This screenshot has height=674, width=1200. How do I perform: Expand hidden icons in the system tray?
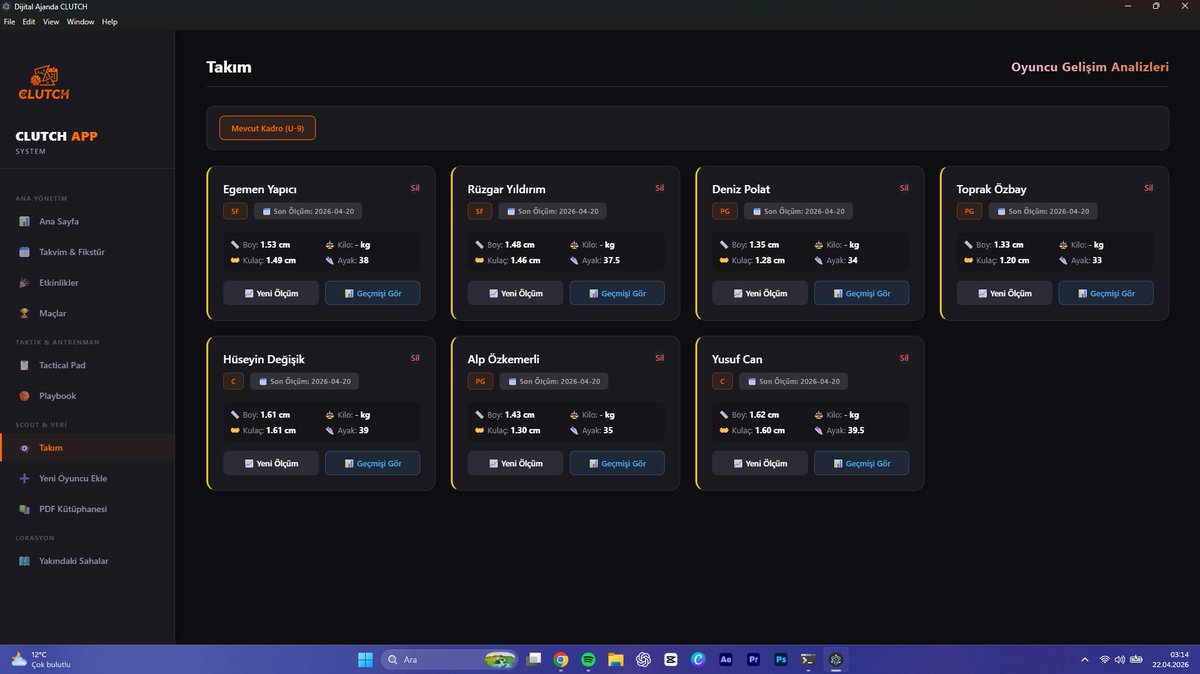(x=1084, y=660)
